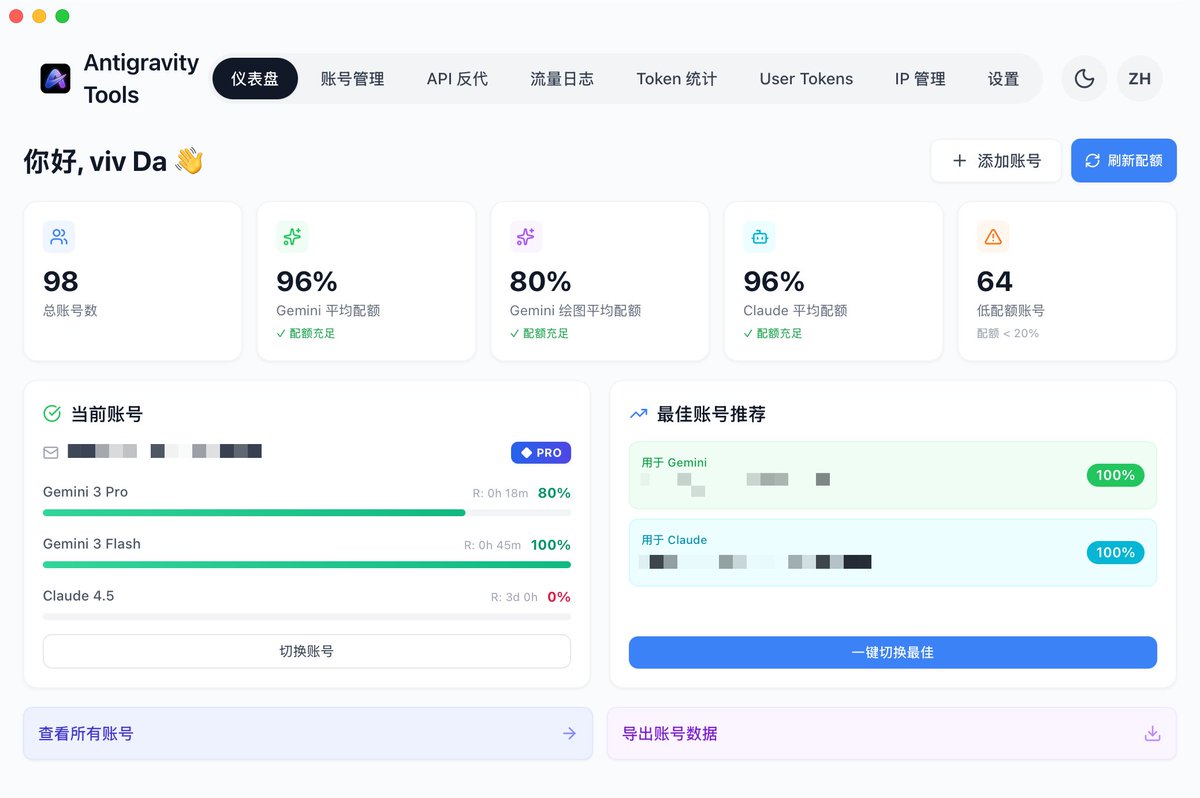Click the 配额 < 20% text
Viewport: 1200px width, 798px height.
[x=1008, y=333]
